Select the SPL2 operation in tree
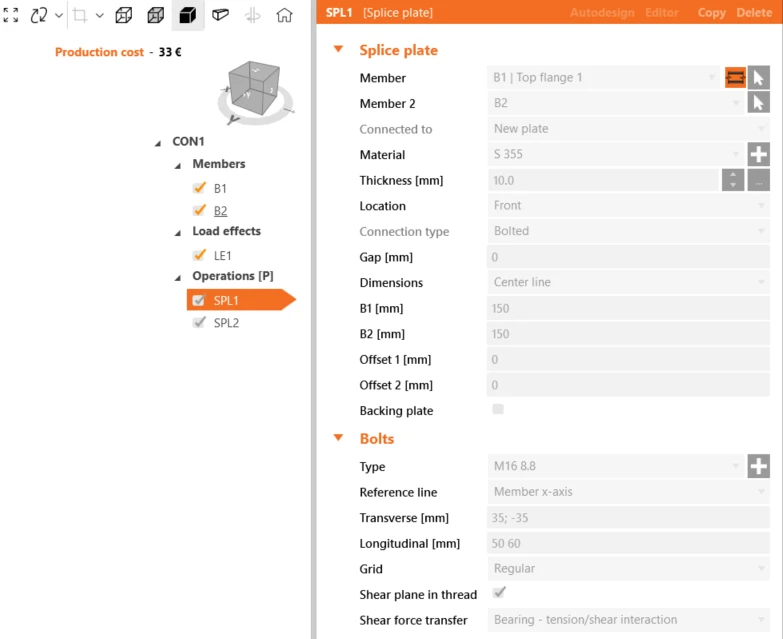The width and height of the screenshot is (783, 639). pos(226,323)
